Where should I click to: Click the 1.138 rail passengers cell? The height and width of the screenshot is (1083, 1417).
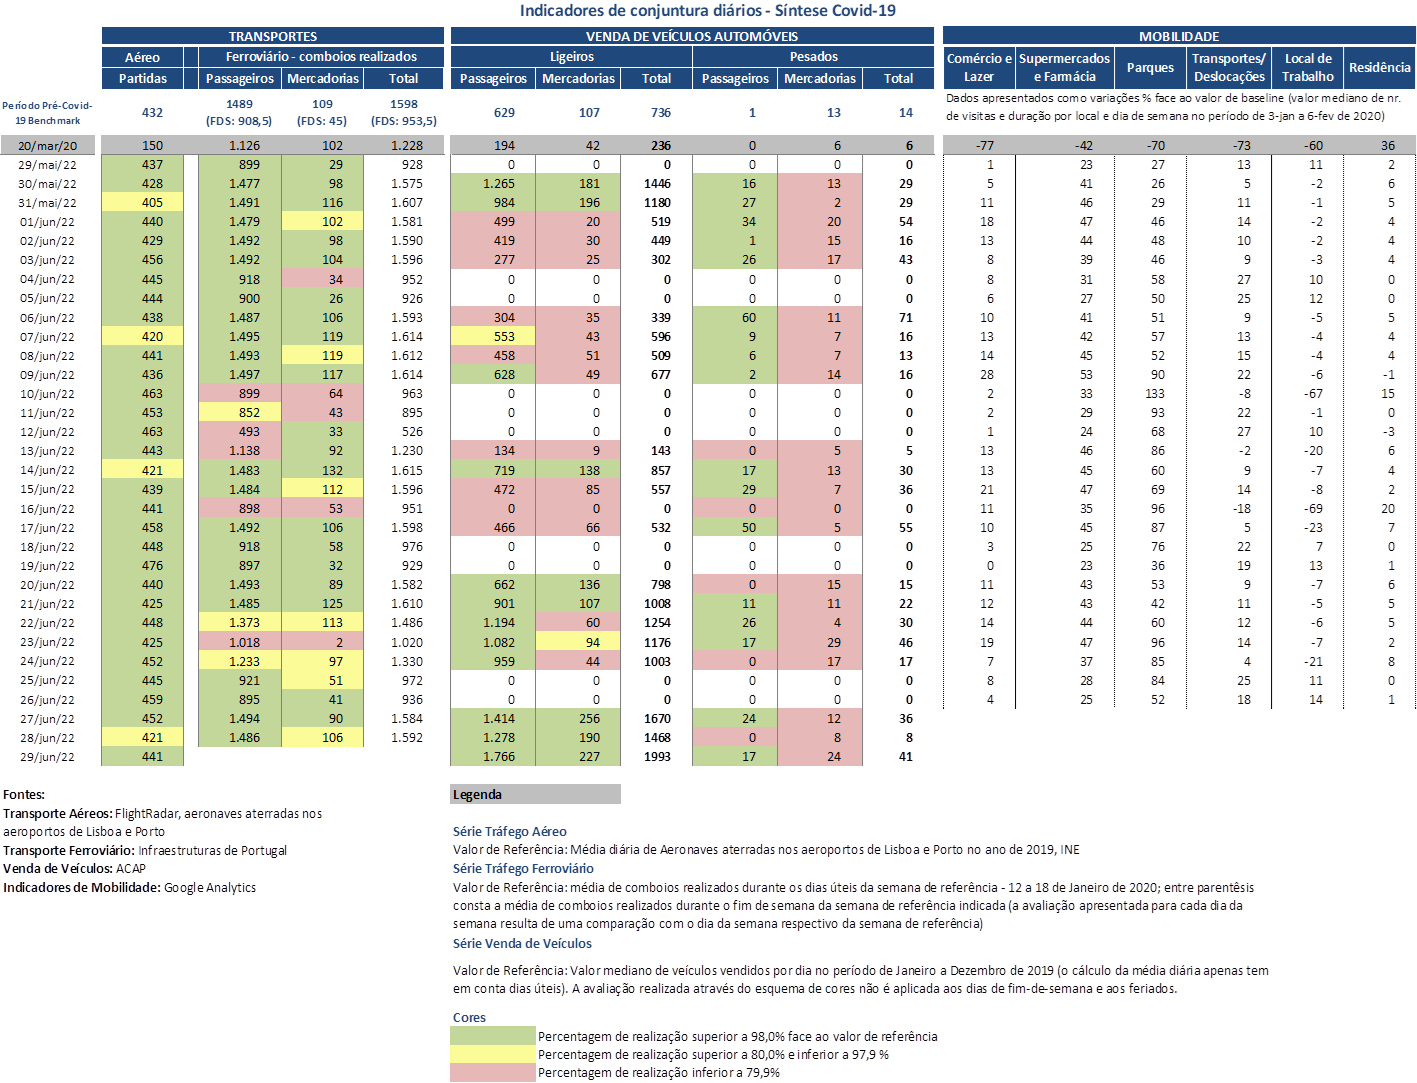[240, 451]
